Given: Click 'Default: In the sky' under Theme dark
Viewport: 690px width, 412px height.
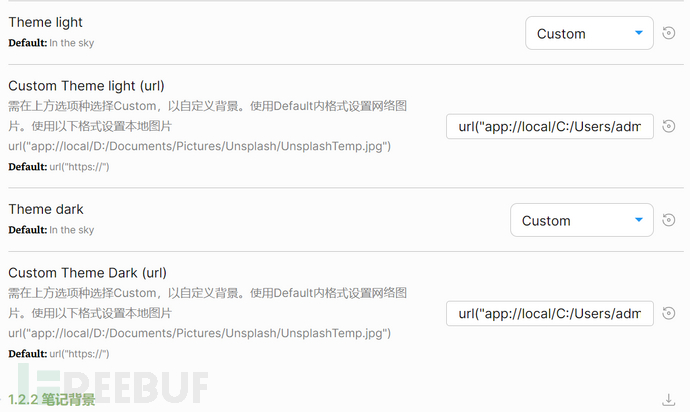Looking at the screenshot, I should tap(51, 230).
